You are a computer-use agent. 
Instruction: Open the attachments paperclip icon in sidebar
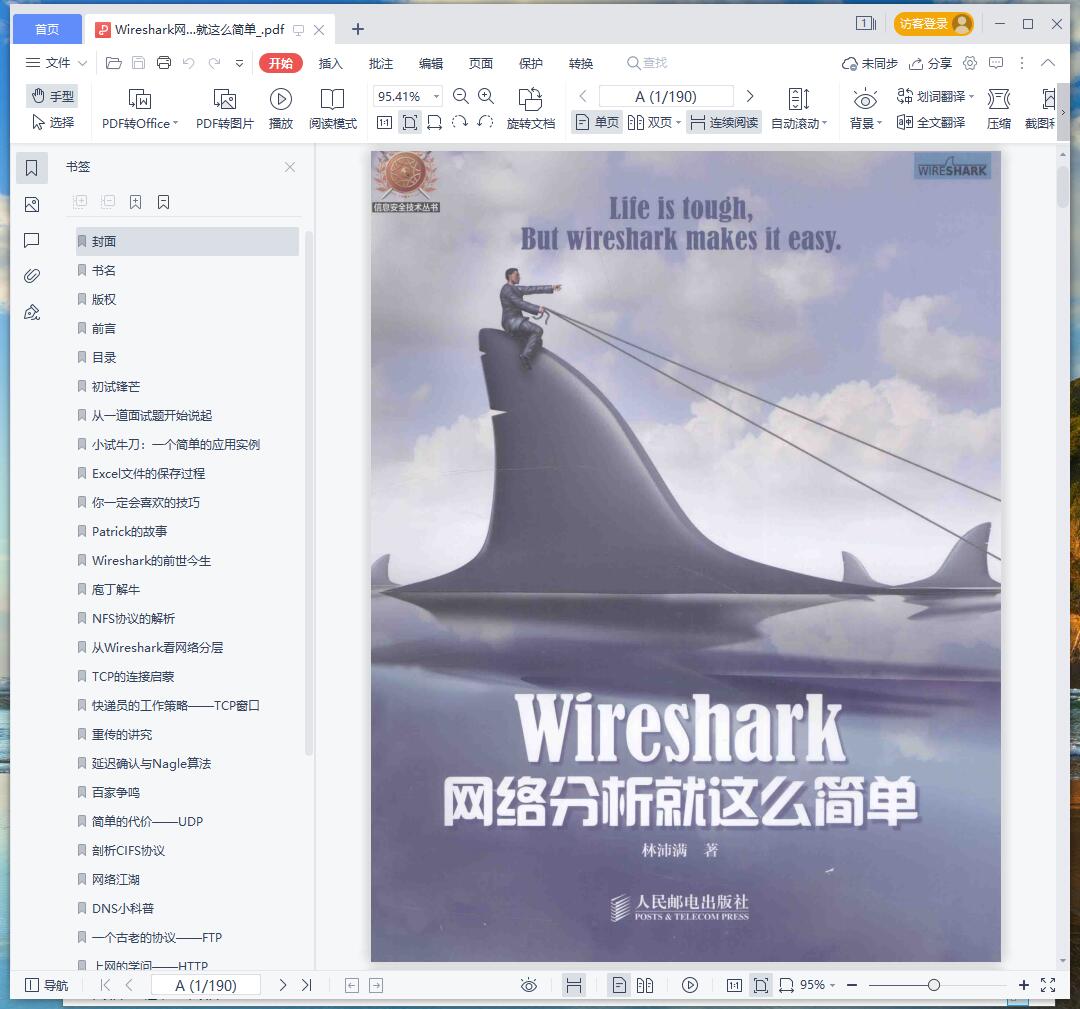(x=32, y=276)
